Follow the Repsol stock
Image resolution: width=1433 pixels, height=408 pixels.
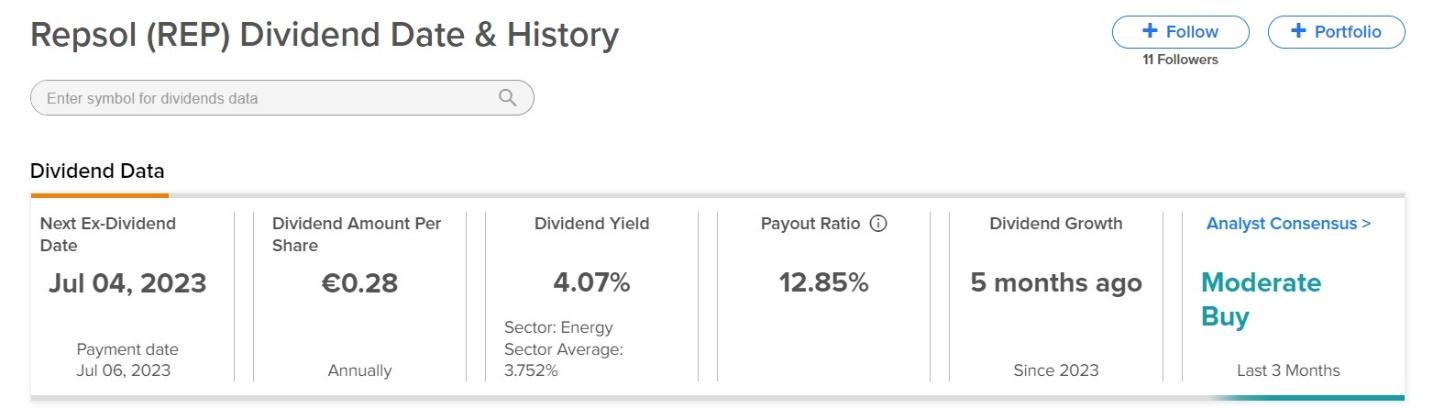(x=1180, y=32)
